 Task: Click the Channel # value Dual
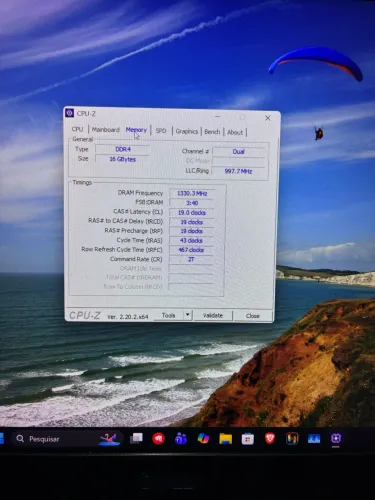point(239,152)
